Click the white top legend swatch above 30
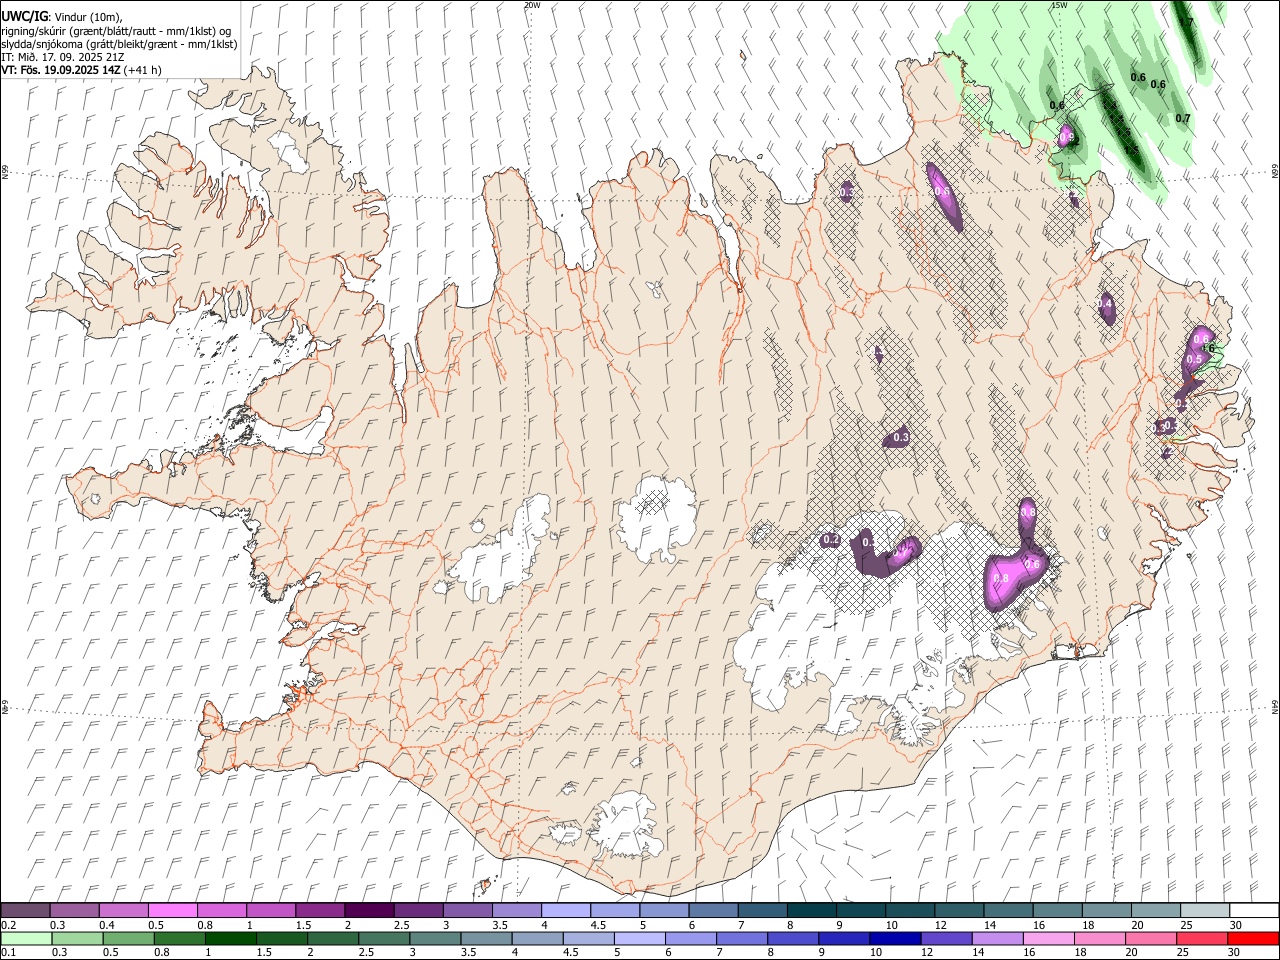The height and width of the screenshot is (960, 1280). pyautogui.click(x=1253, y=910)
